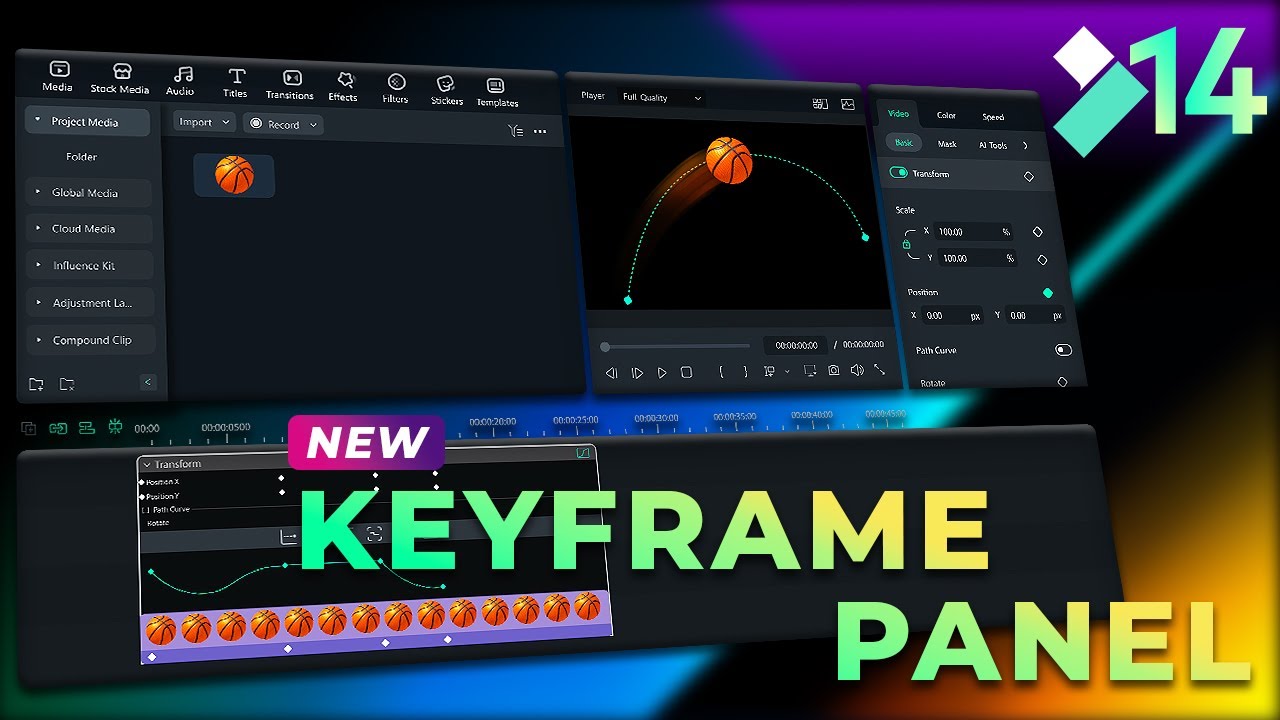Click the add clip to timeline icon
Image resolution: width=1280 pixels, height=720 pixels.
tap(769, 371)
